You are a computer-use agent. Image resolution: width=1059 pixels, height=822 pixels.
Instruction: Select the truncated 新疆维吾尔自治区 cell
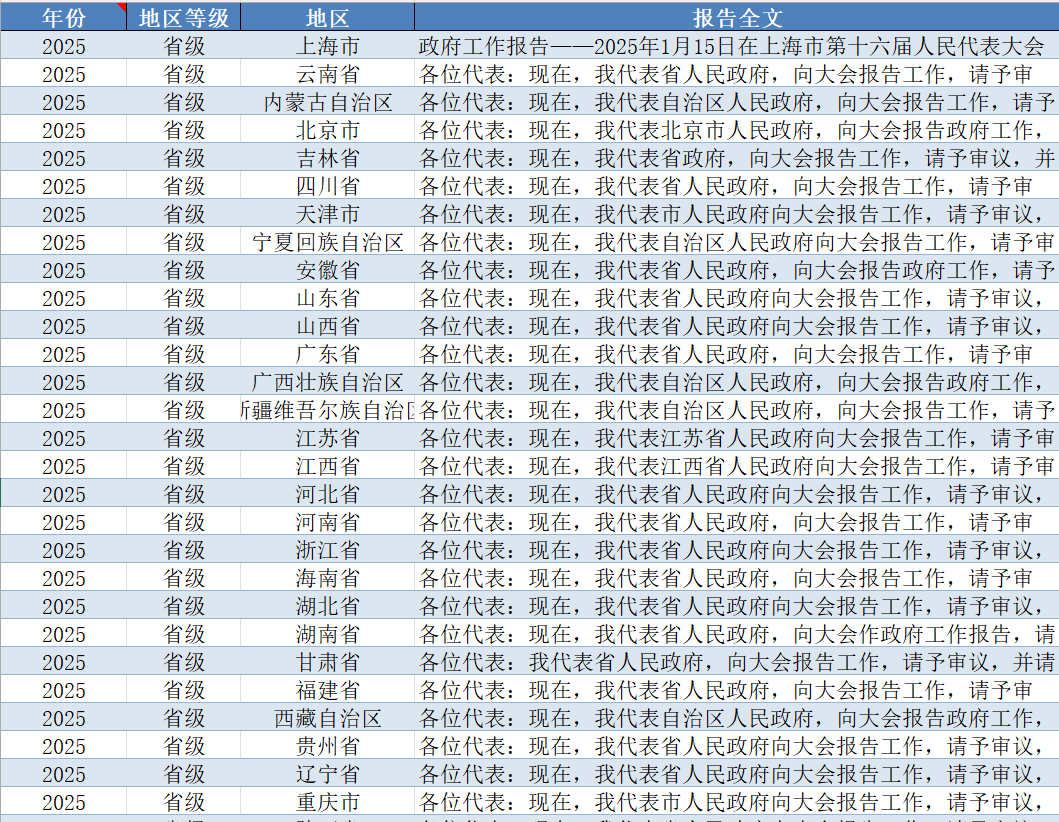tap(328, 410)
